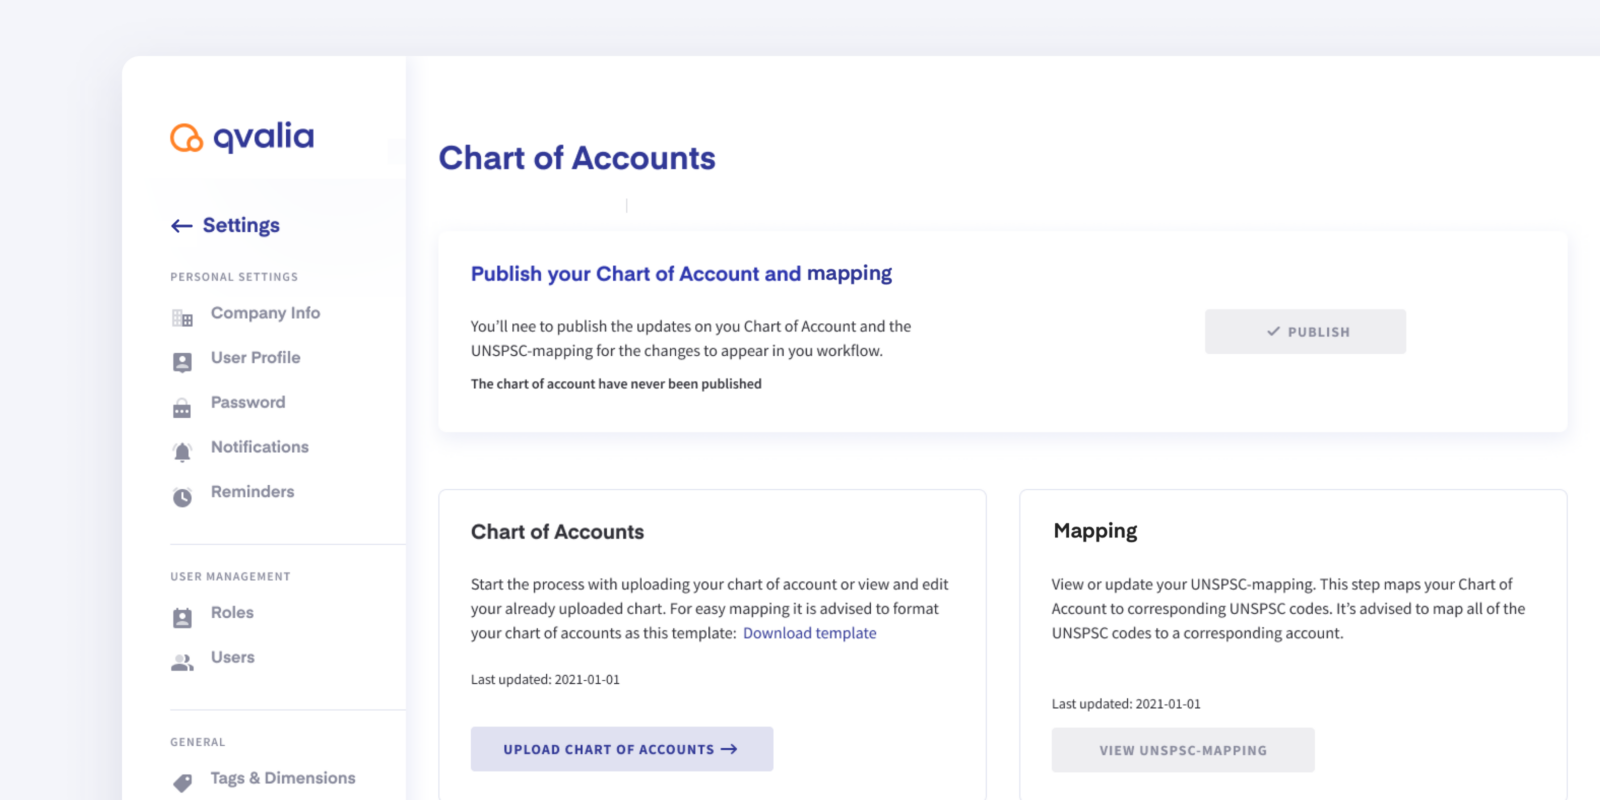The height and width of the screenshot is (800, 1600).
Task: Click the Reminders clock icon
Action: (182, 496)
